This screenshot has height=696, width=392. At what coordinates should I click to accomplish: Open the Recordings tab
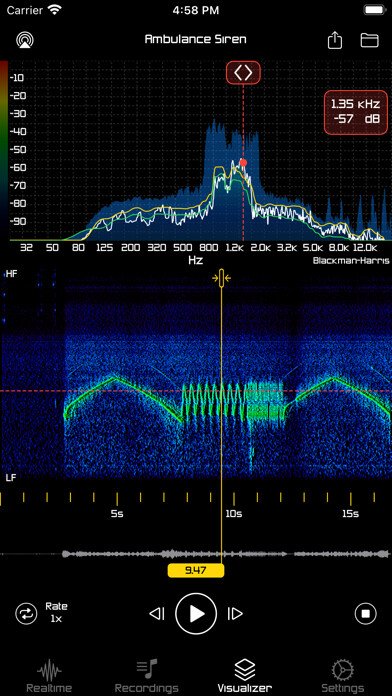pos(147,676)
